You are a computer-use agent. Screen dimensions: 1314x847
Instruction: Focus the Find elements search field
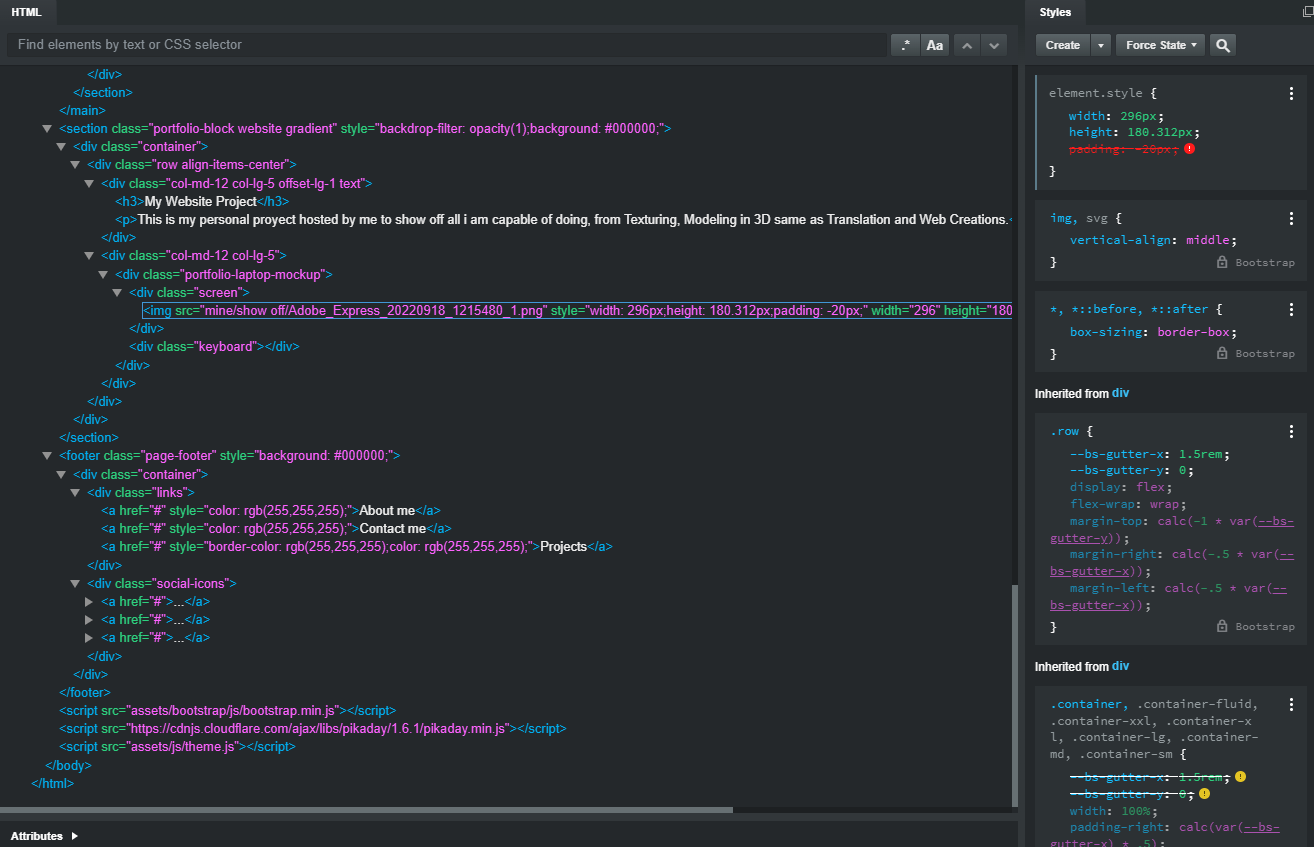click(x=446, y=45)
